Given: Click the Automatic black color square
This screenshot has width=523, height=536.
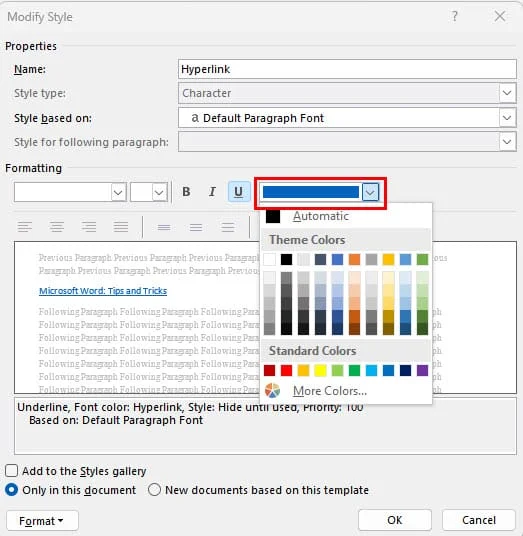Looking at the screenshot, I should click(x=273, y=216).
